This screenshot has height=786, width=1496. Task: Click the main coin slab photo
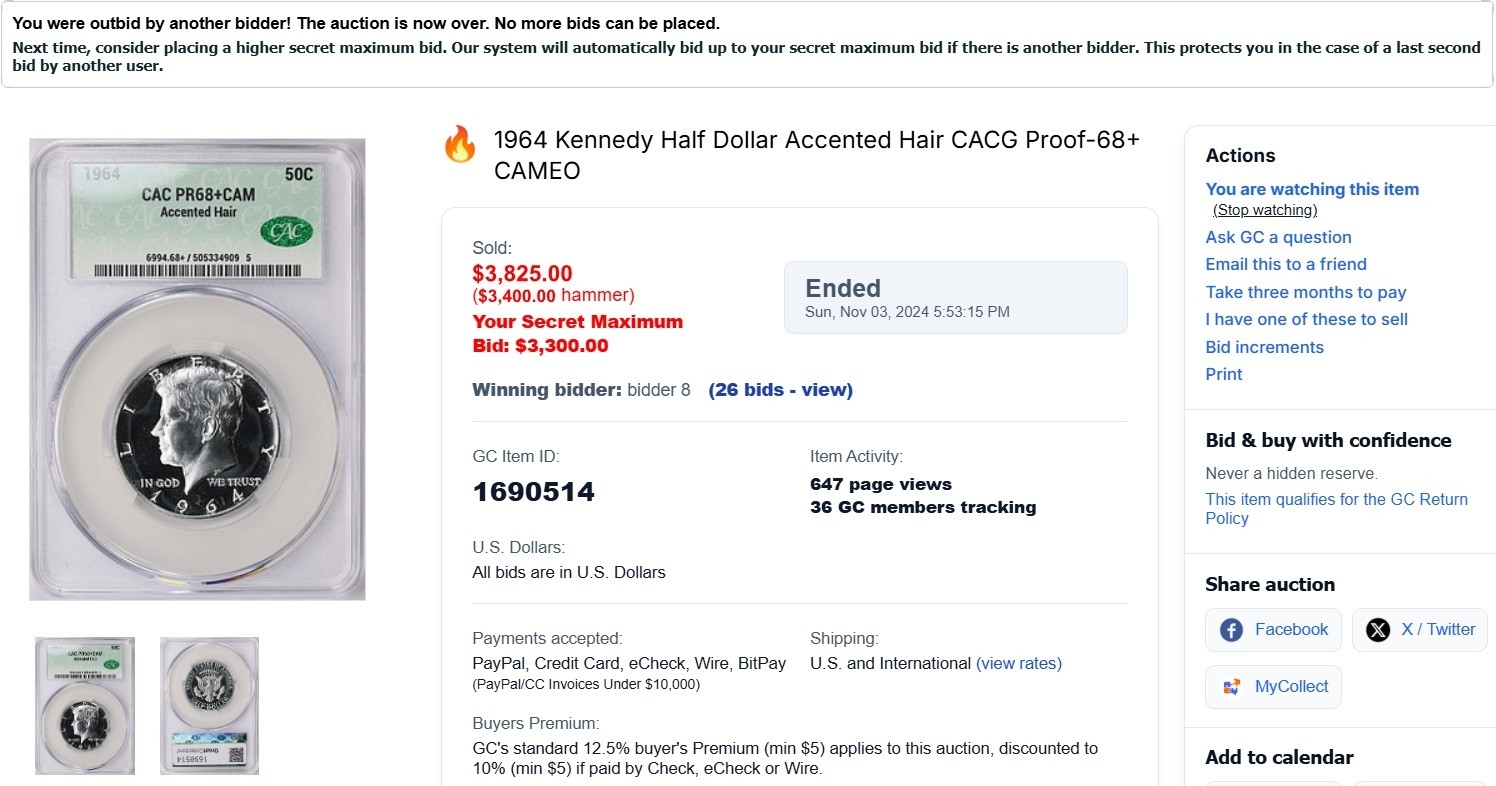(197, 369)
